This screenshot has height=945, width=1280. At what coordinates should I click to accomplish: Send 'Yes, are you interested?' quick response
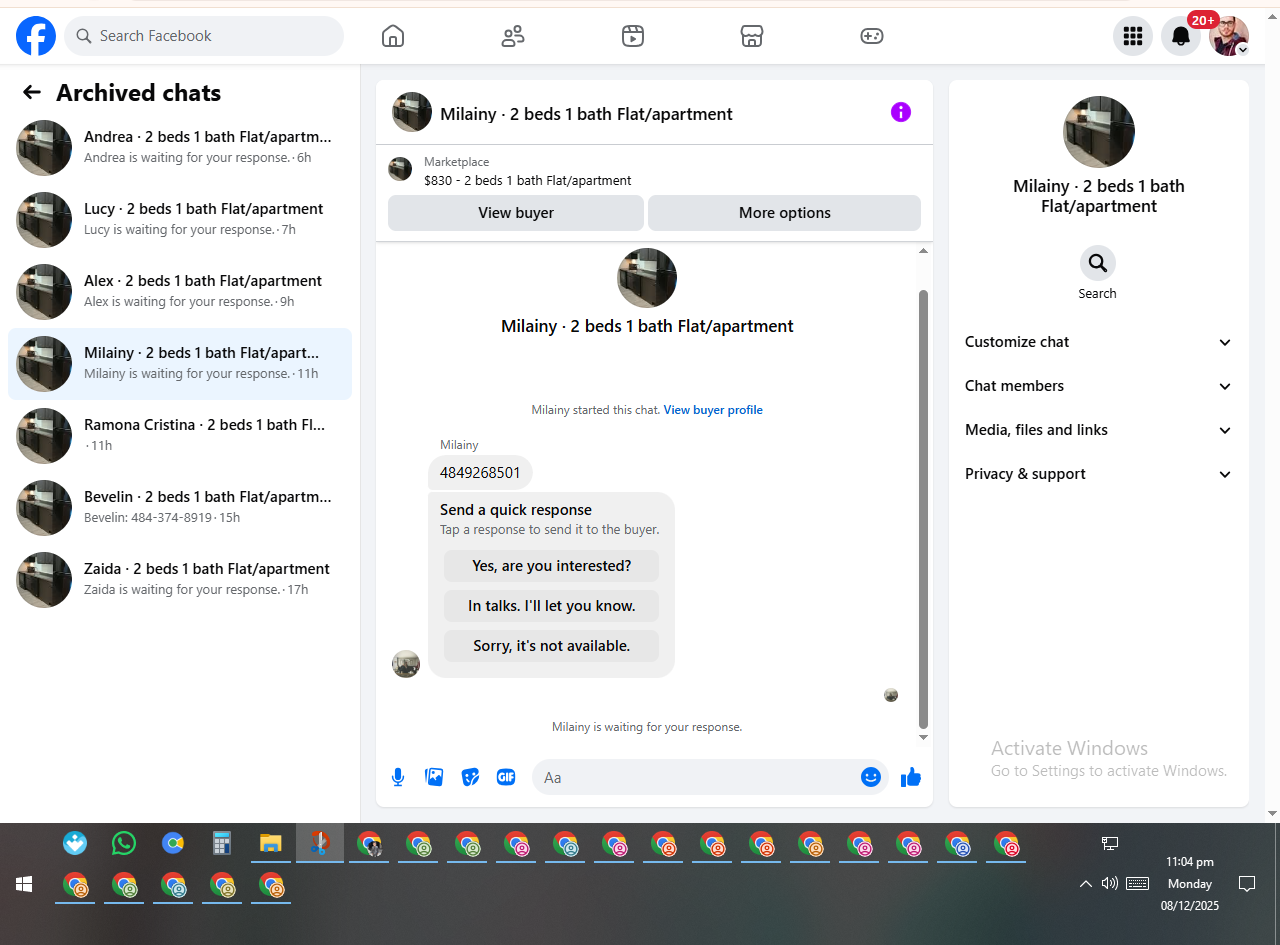coord(551,566)
